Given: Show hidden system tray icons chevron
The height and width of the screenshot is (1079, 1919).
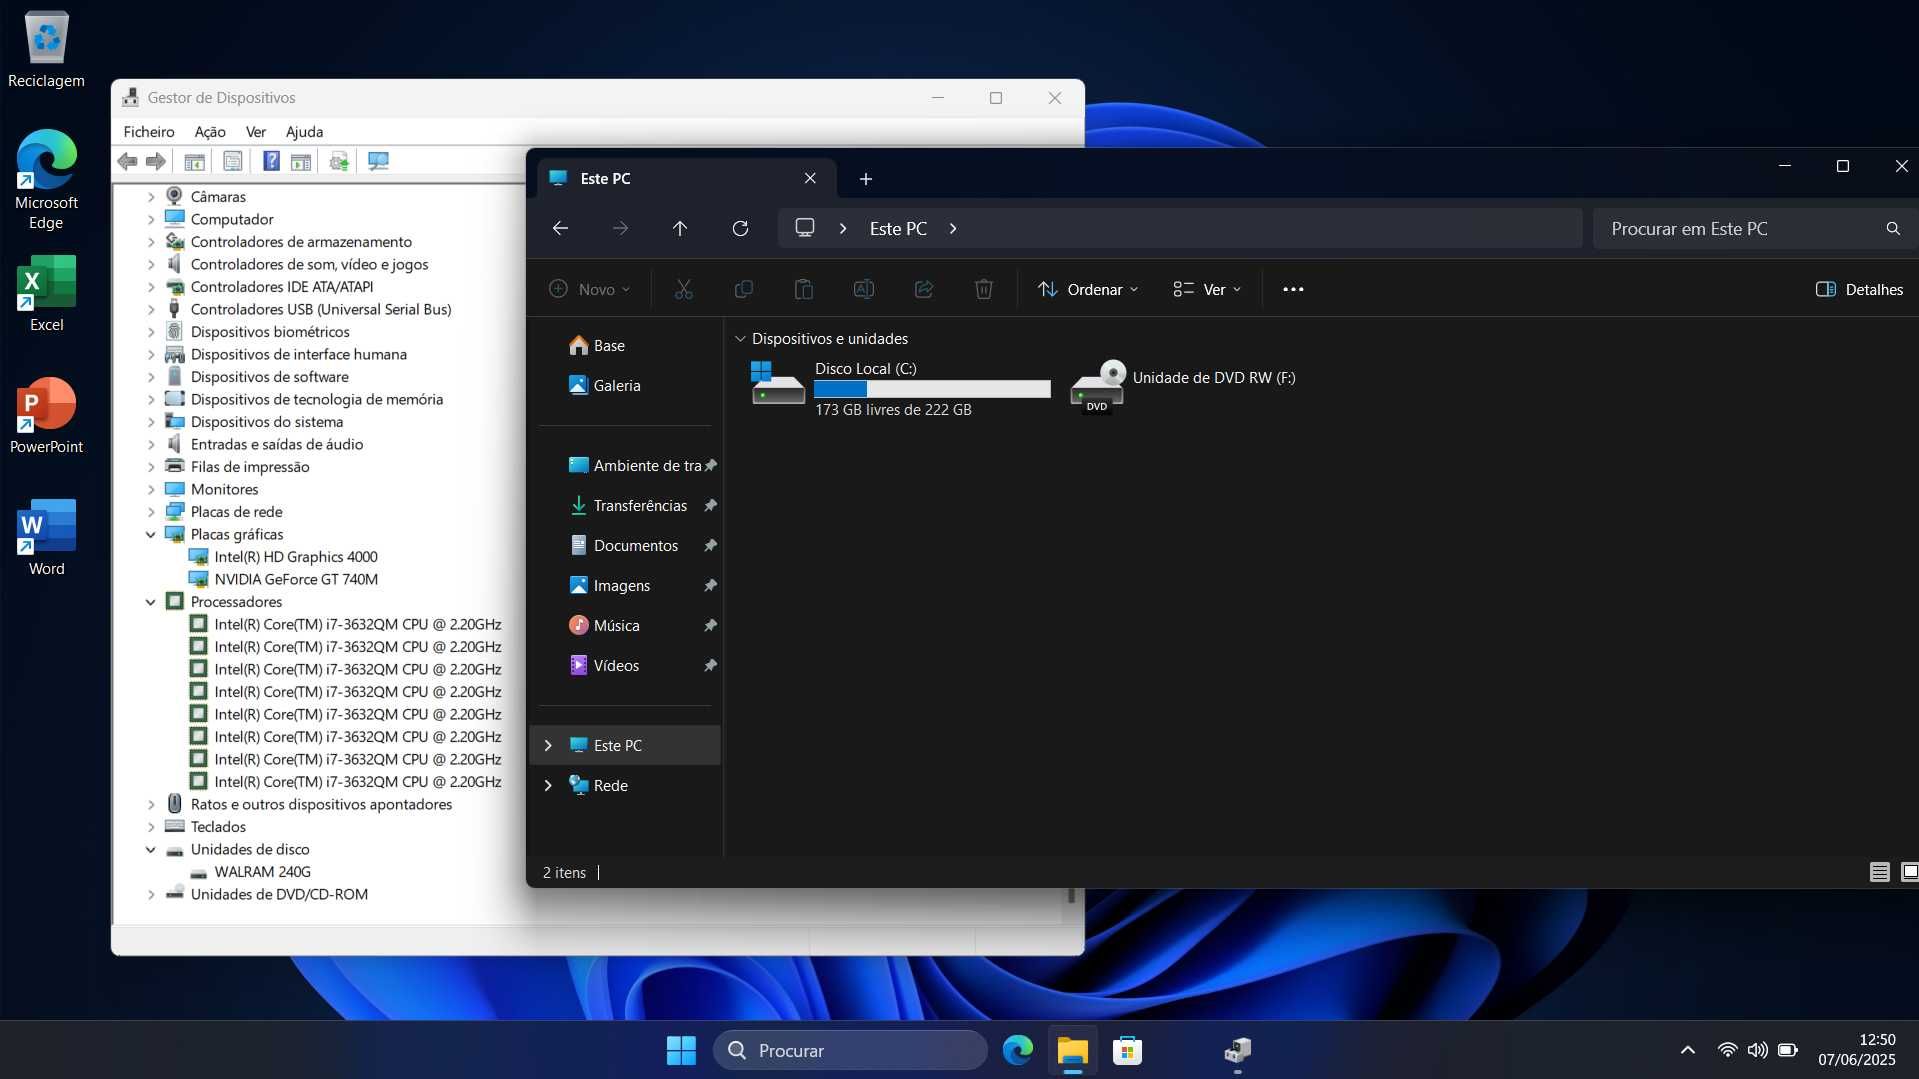Looking at the screenshot, I should tap(1687, 1050).
